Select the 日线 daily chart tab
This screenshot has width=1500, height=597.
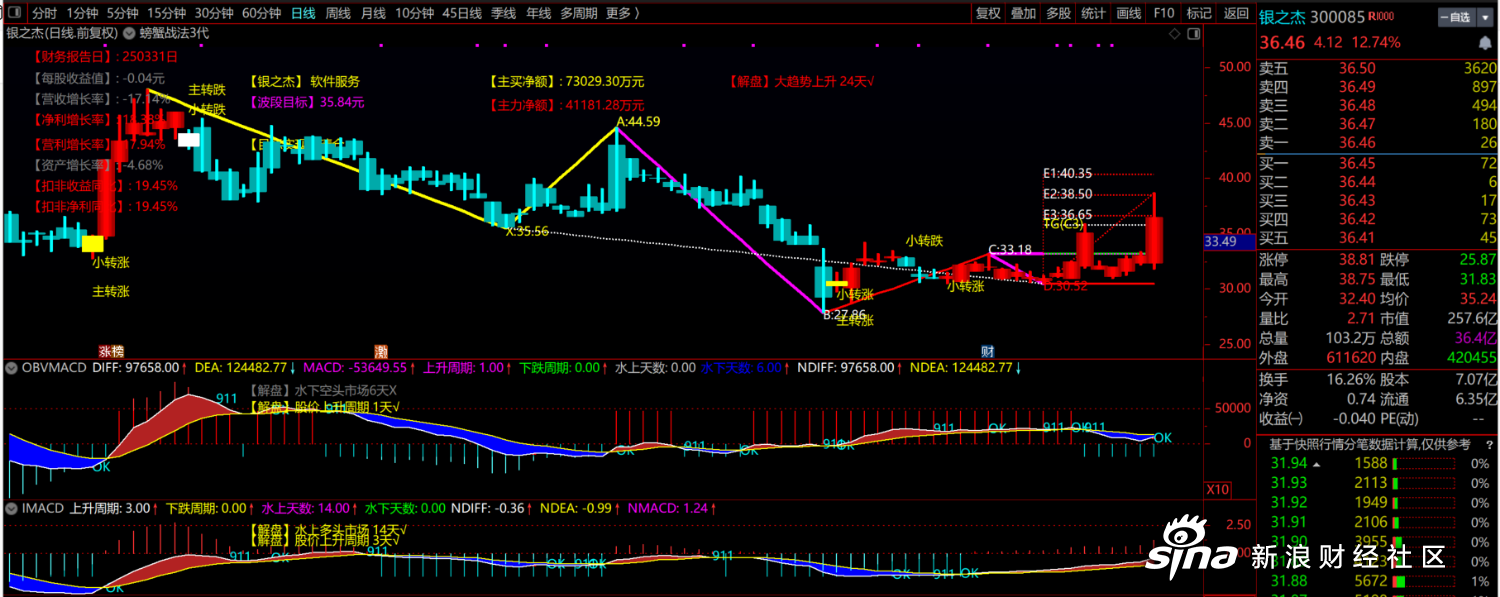(303, 14)
